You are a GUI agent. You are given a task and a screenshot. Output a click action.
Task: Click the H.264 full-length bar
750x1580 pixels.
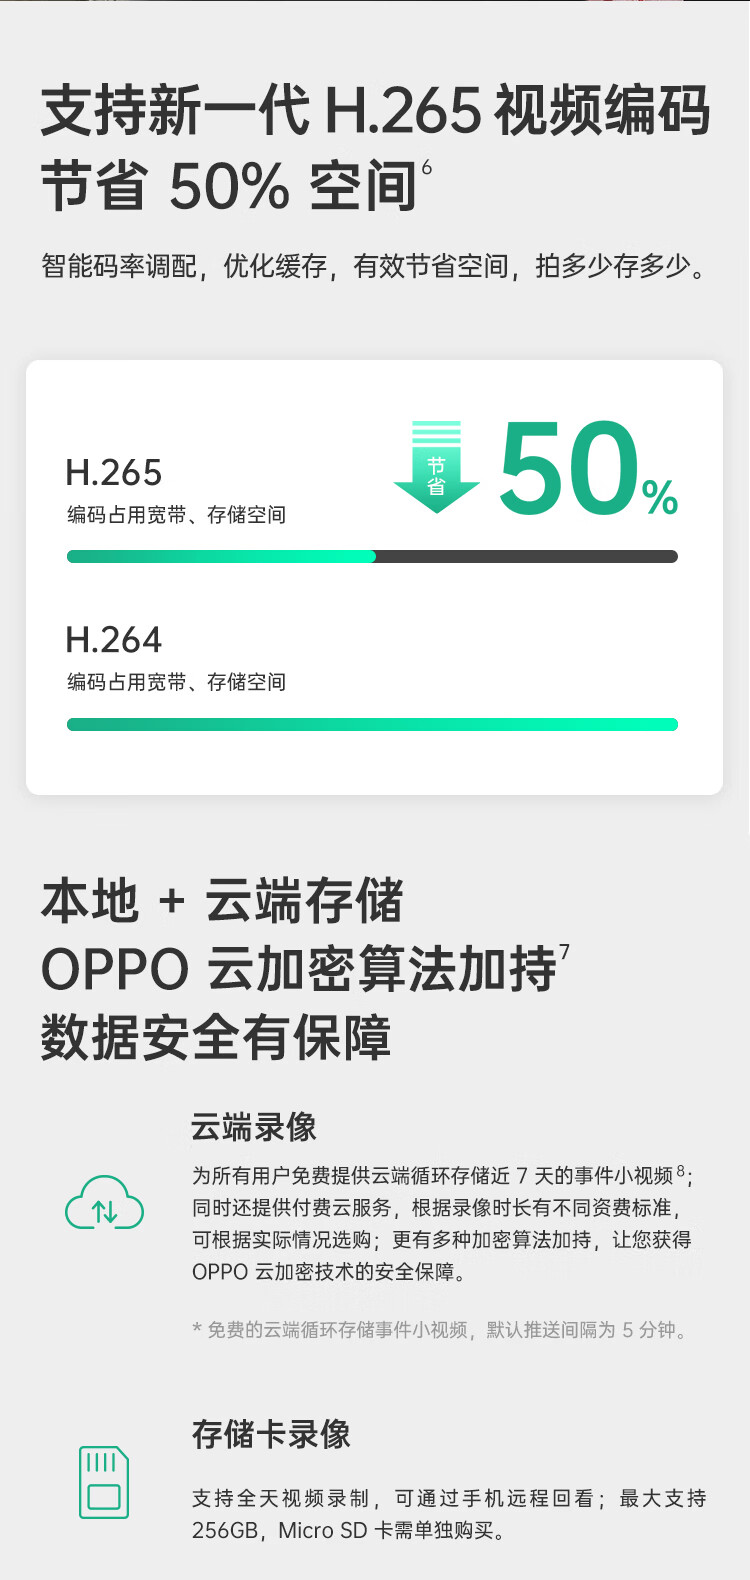[372, 724]
